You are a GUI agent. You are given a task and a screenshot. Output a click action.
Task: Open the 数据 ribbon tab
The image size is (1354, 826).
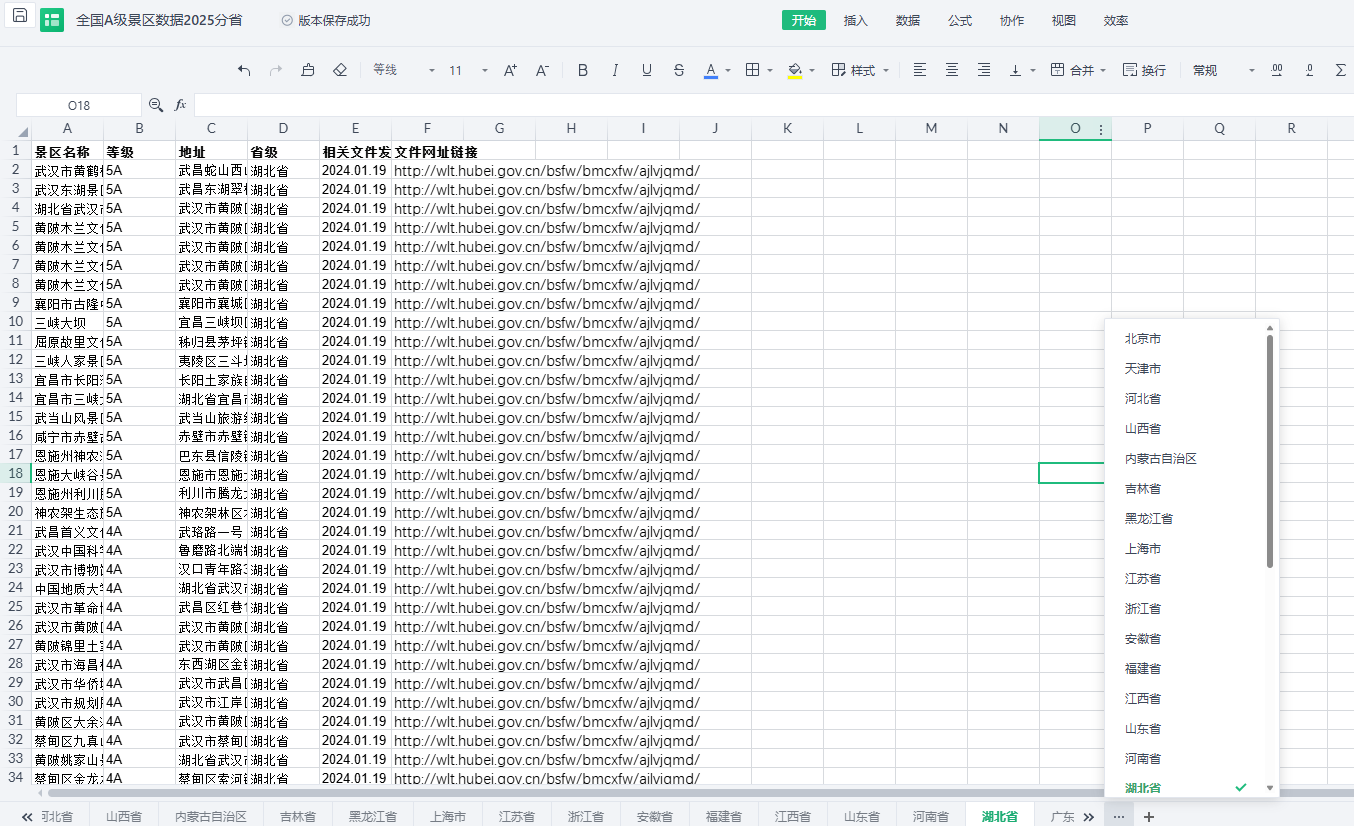coord(908,20)
